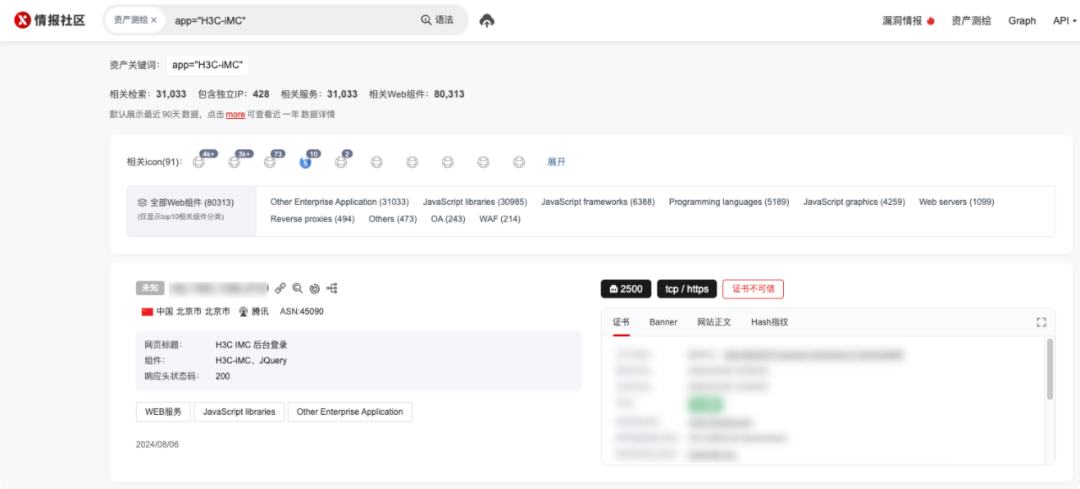Image resolution: width=1080 pixels, height=489 pixels.
Task: Select the blue related icon badged 10
Action: coord(305,162)
